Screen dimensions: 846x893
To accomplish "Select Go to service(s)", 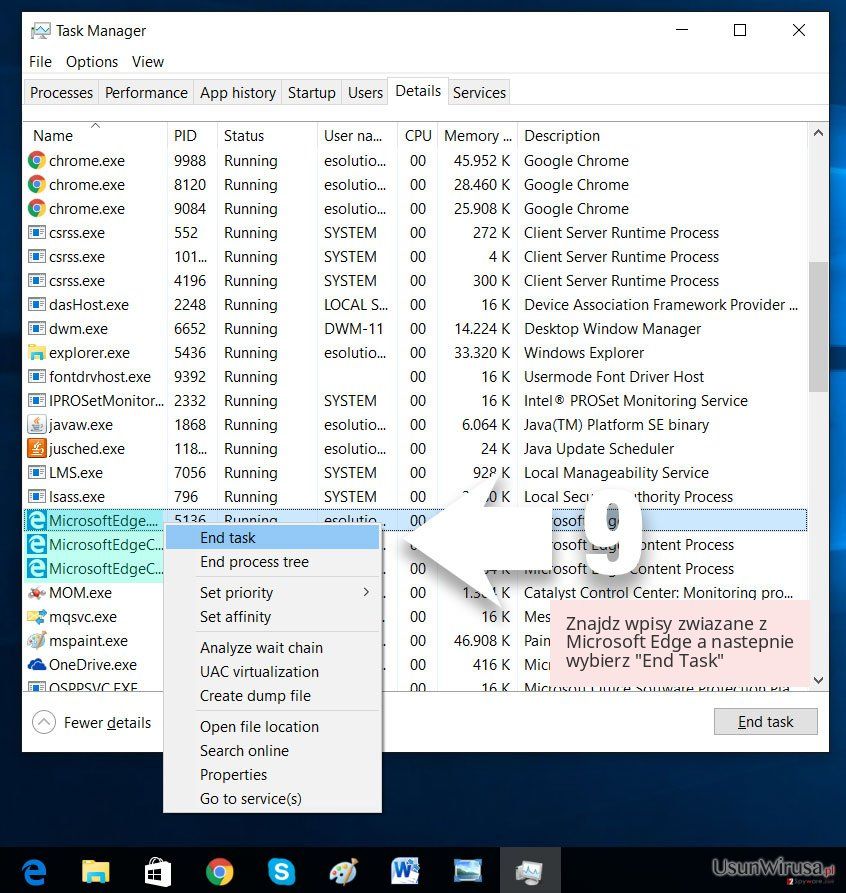I will [x=272, y=798].
